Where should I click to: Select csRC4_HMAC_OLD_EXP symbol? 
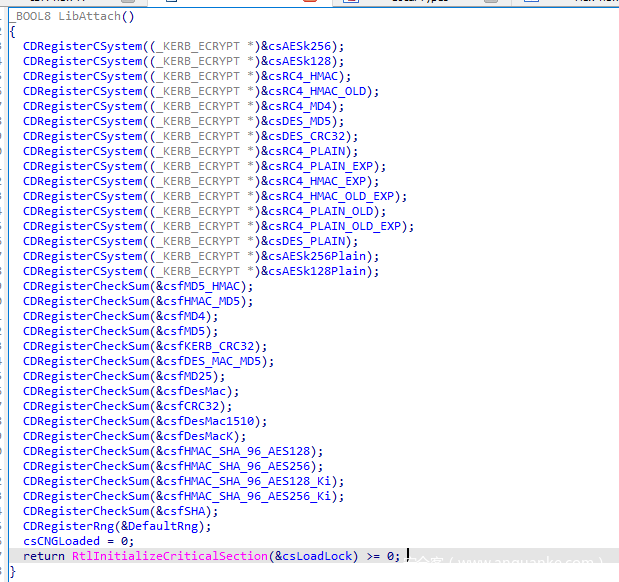[331, 196]
